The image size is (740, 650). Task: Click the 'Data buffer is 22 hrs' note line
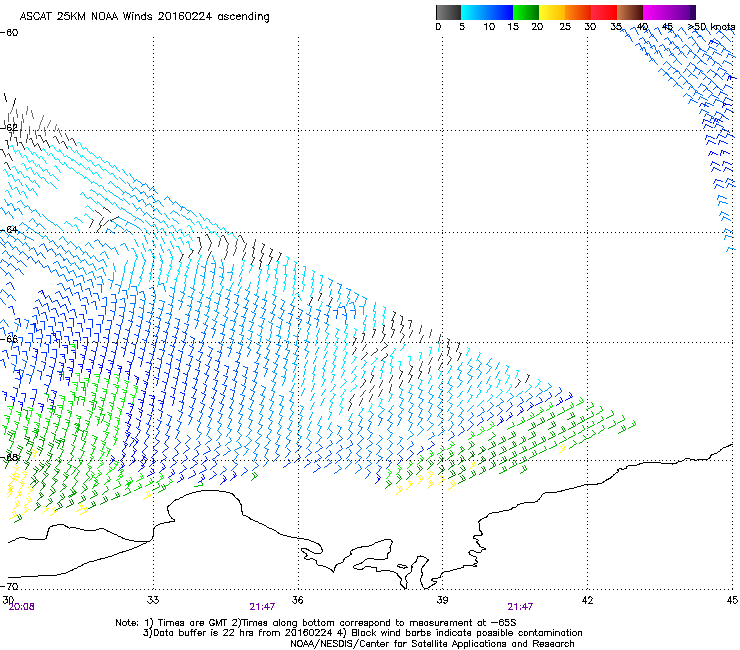362,633
